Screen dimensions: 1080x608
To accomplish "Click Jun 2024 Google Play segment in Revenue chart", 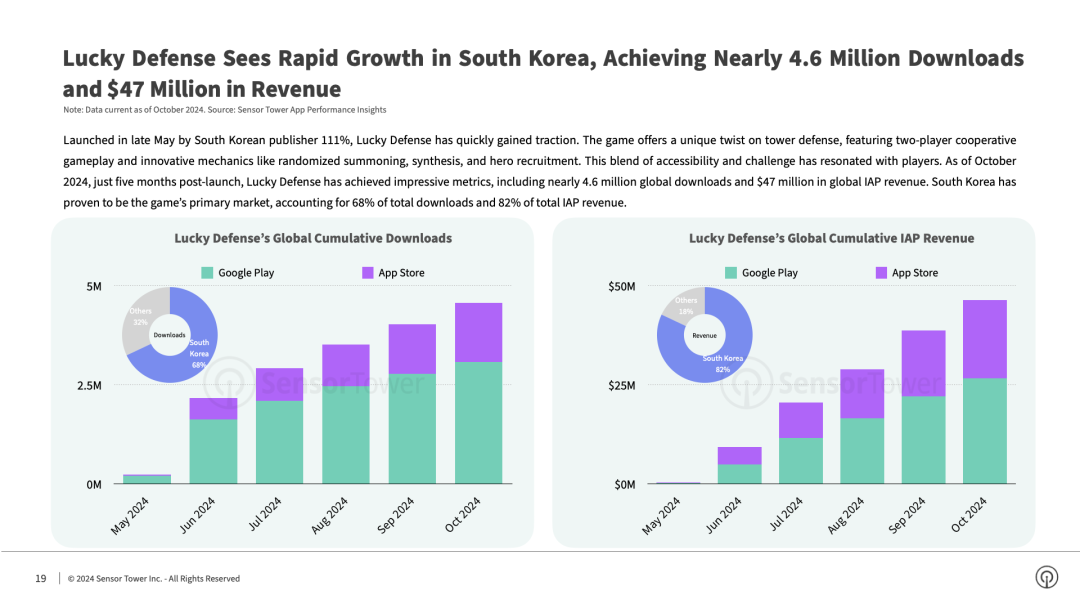I will pyautogui.click(x=739, y=474).
